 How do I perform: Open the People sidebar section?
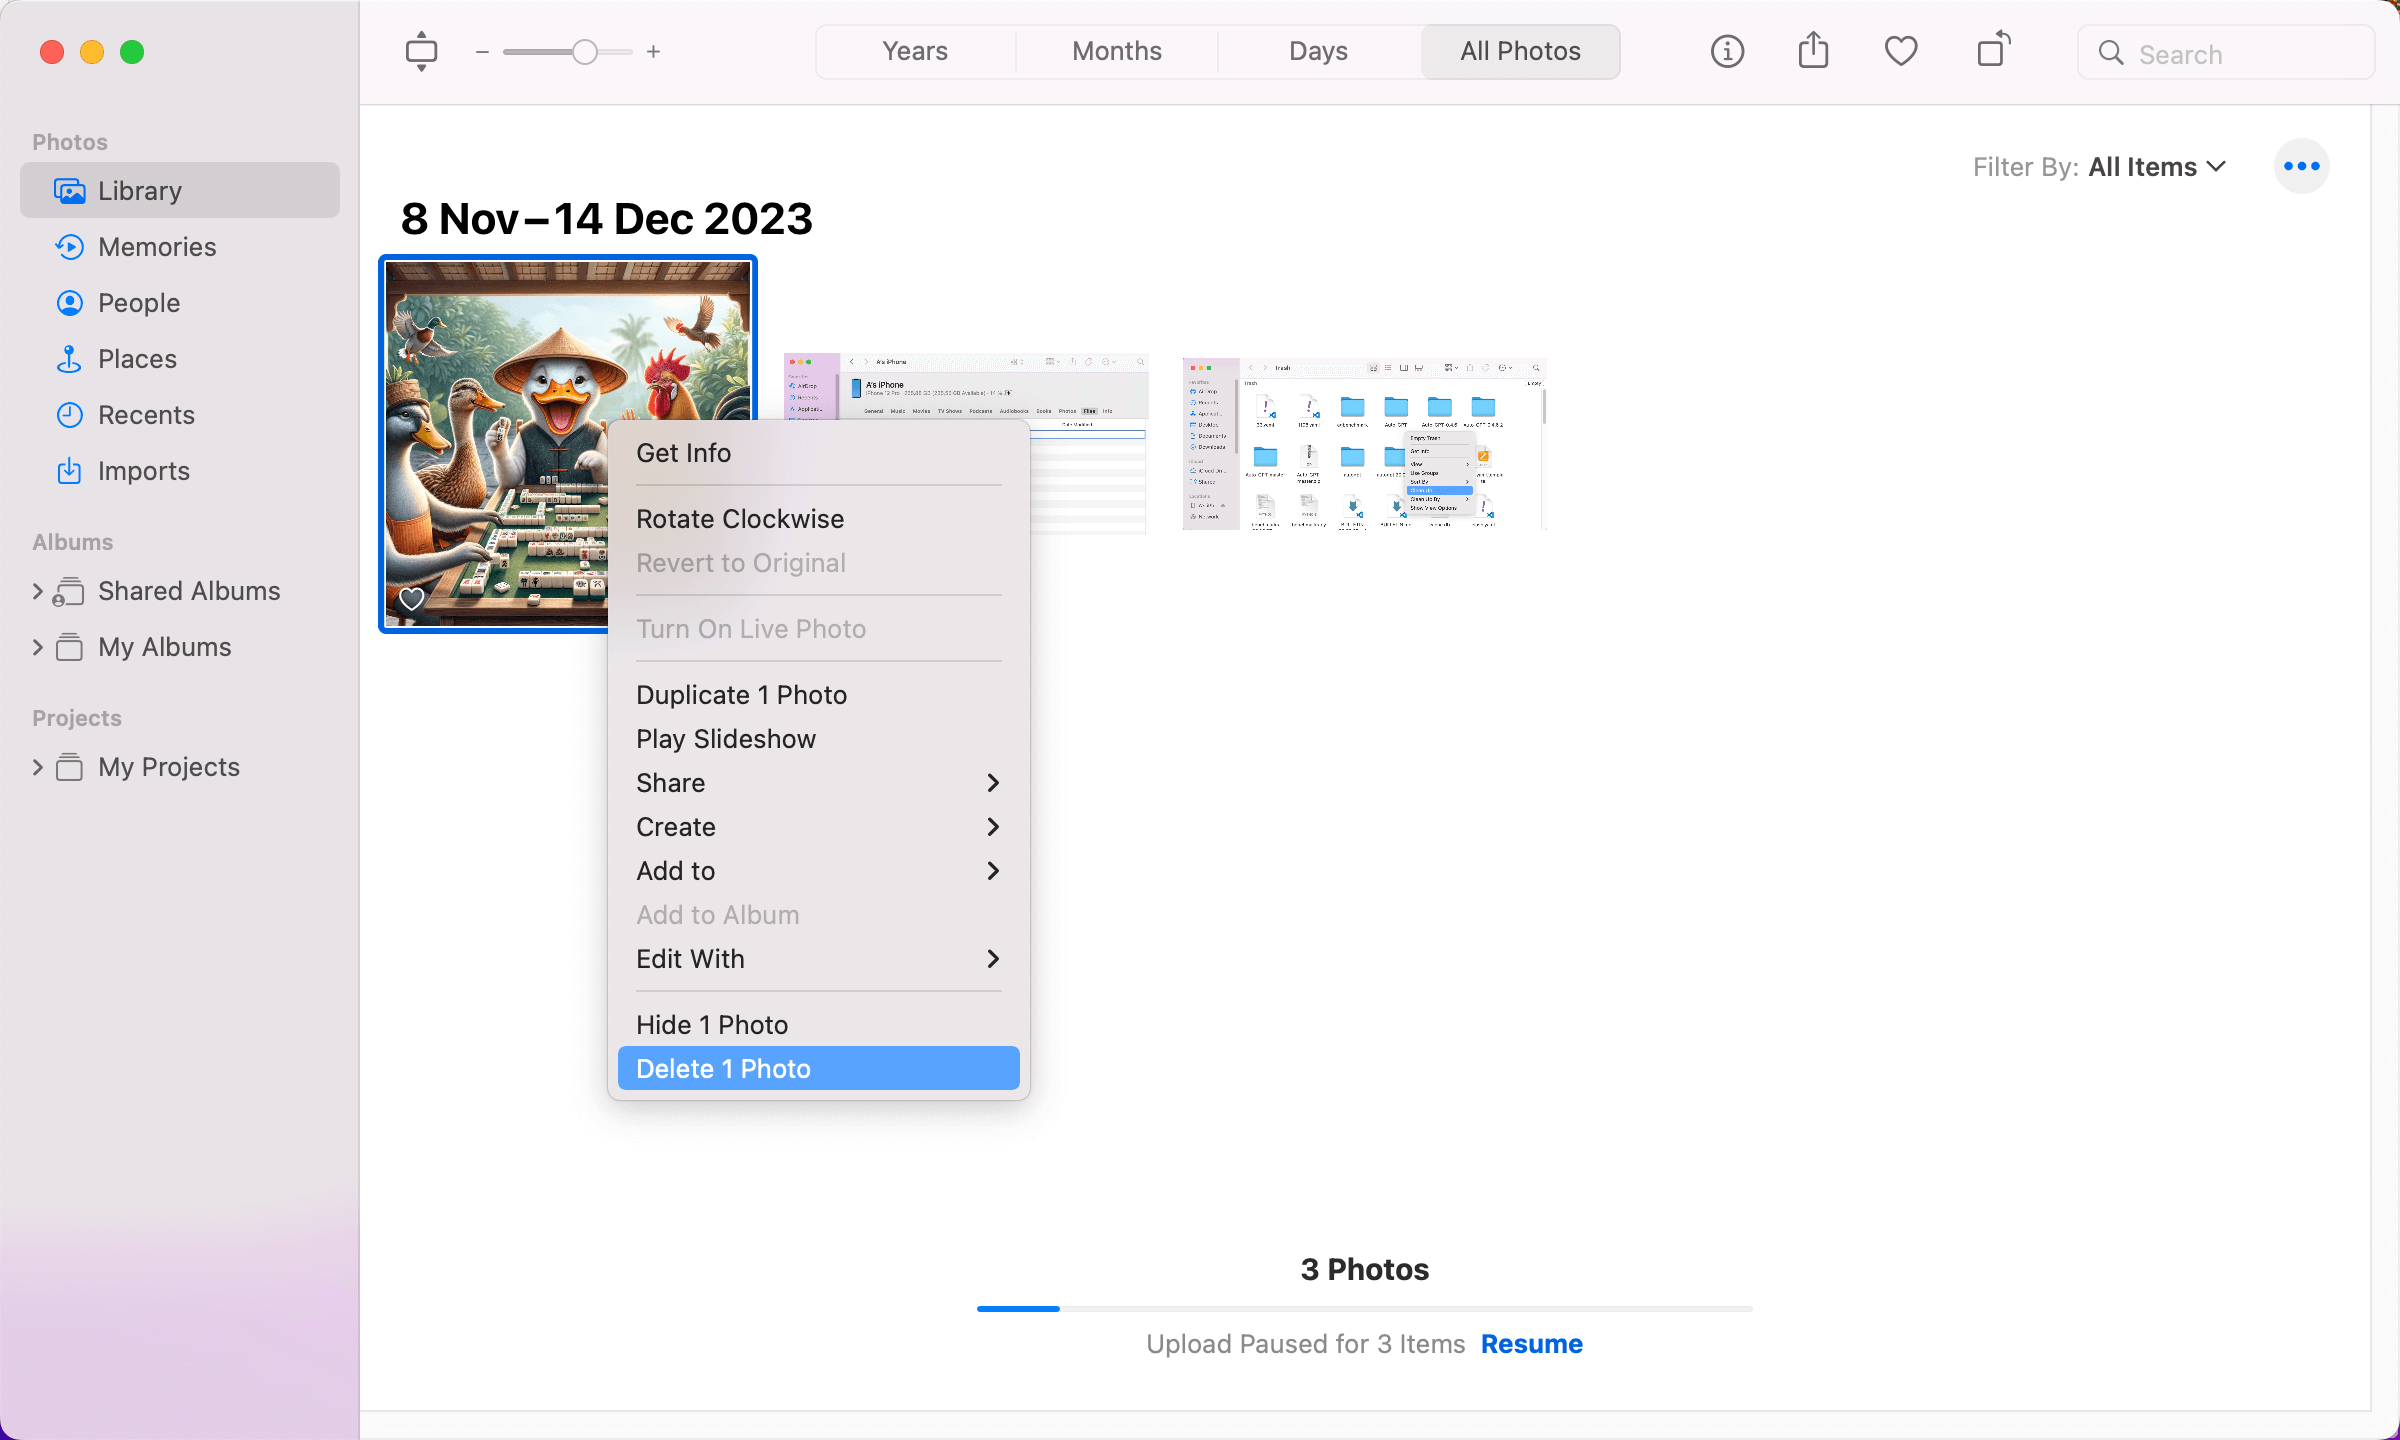tap(137, 302)
